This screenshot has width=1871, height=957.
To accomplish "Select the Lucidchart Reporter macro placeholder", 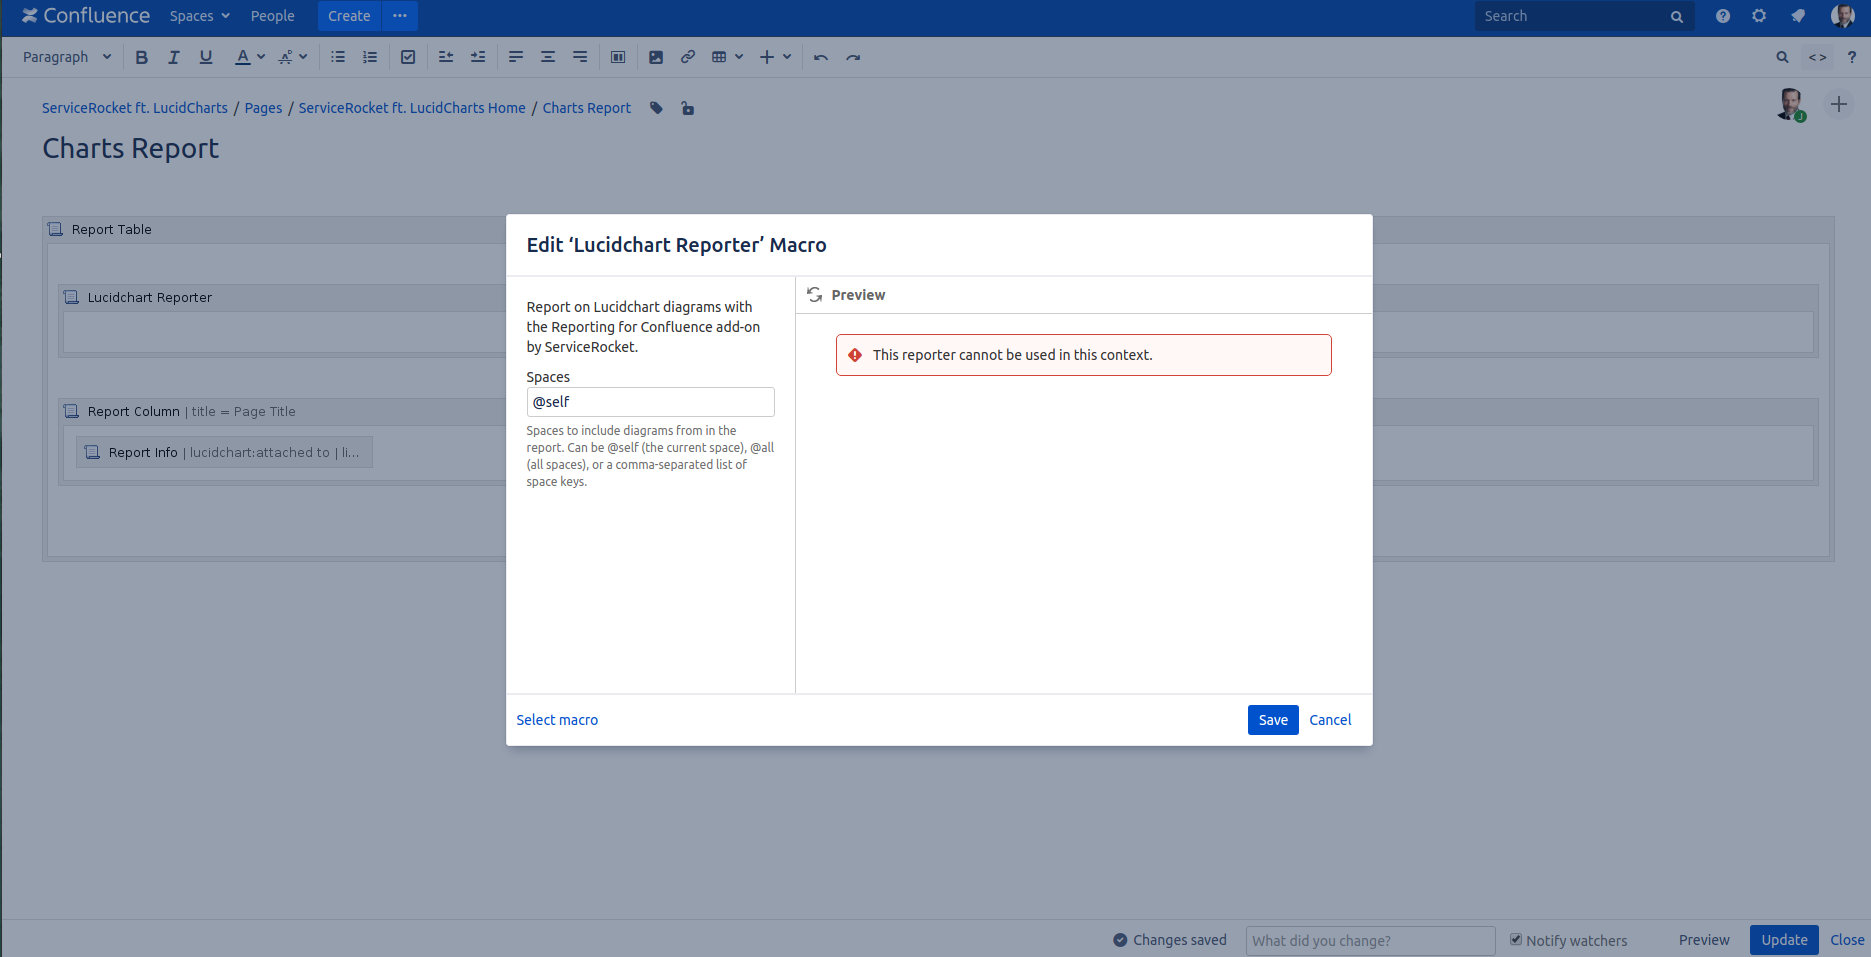I will (x=150, y=297).
